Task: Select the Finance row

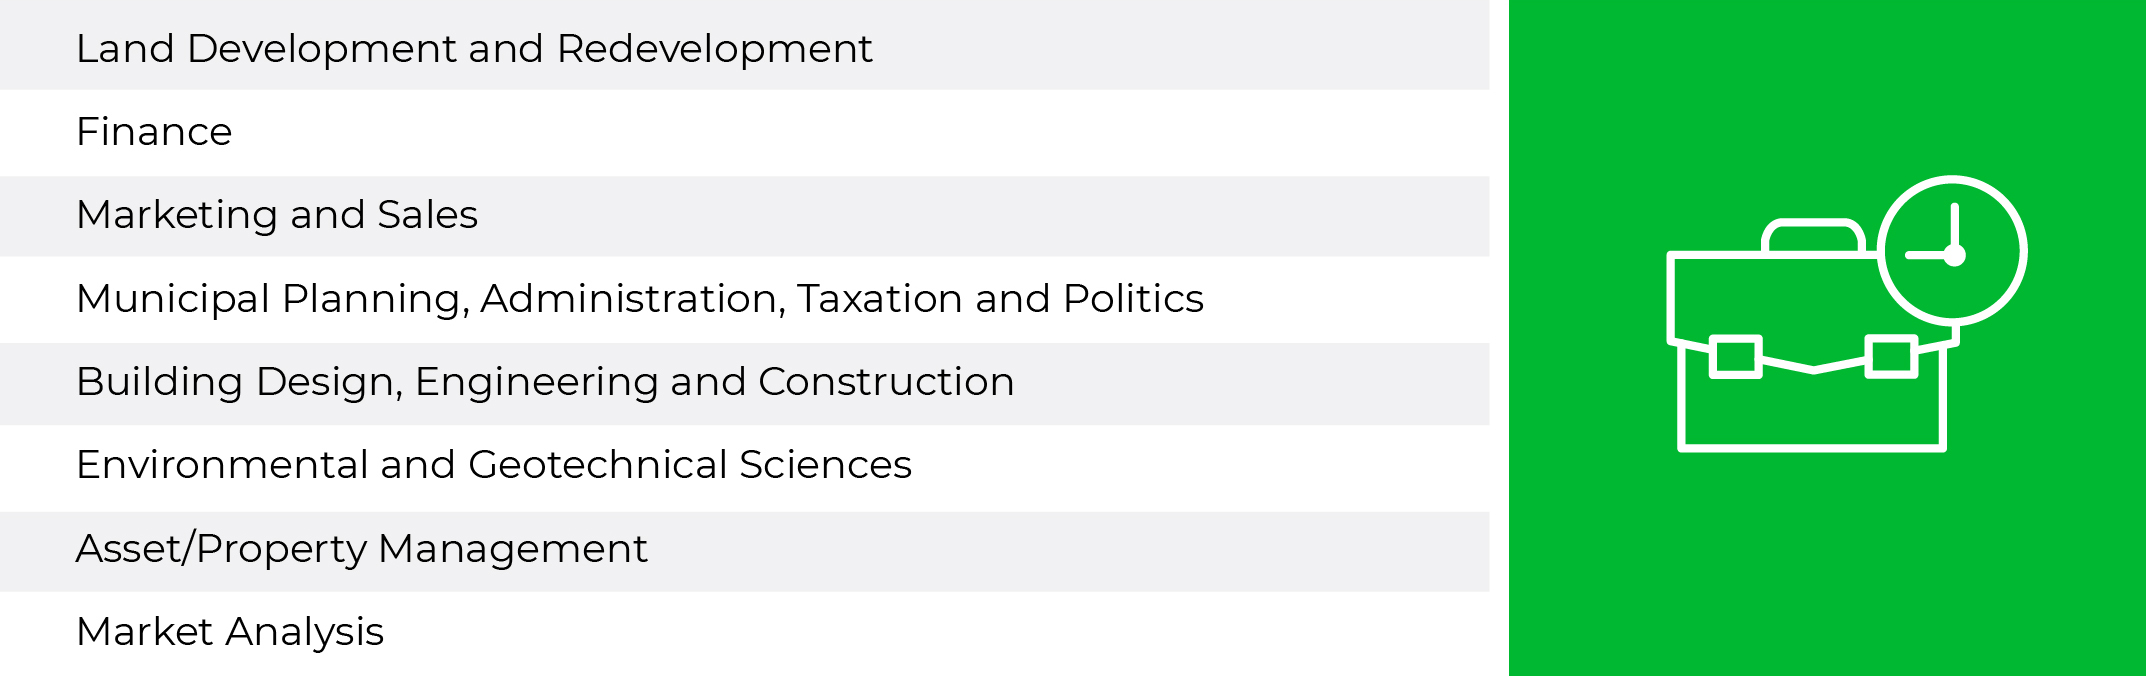Action: pos(745,133)
